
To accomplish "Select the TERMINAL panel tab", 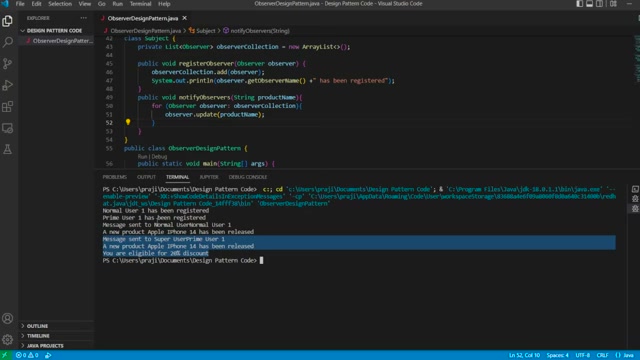I will (177, 177).
